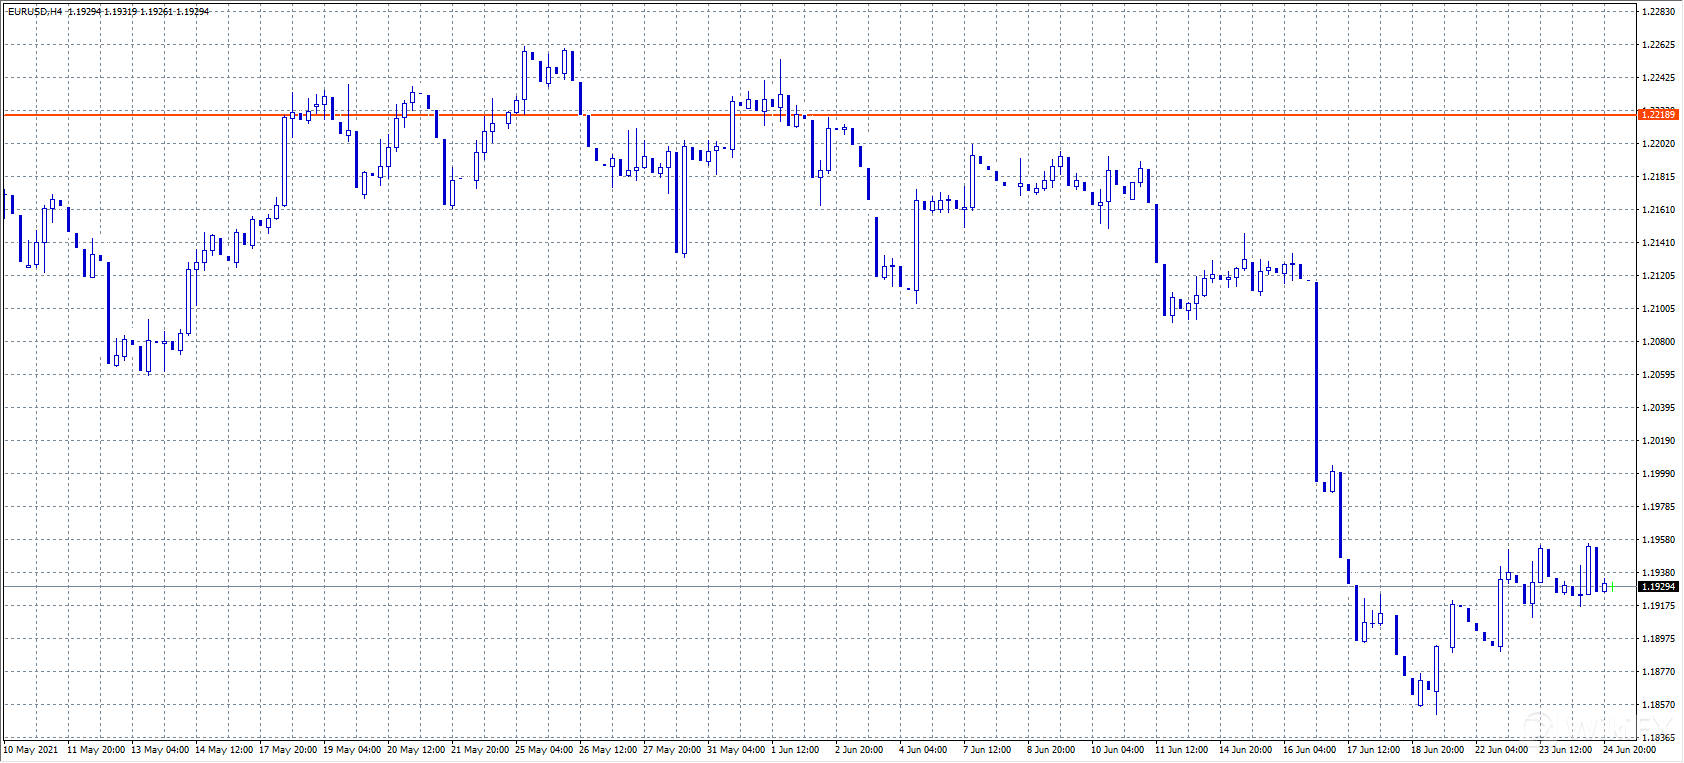Click the 1.20190 price axis label
This screenshot has height=763, width=1684.
click(x=1659, y=441)
